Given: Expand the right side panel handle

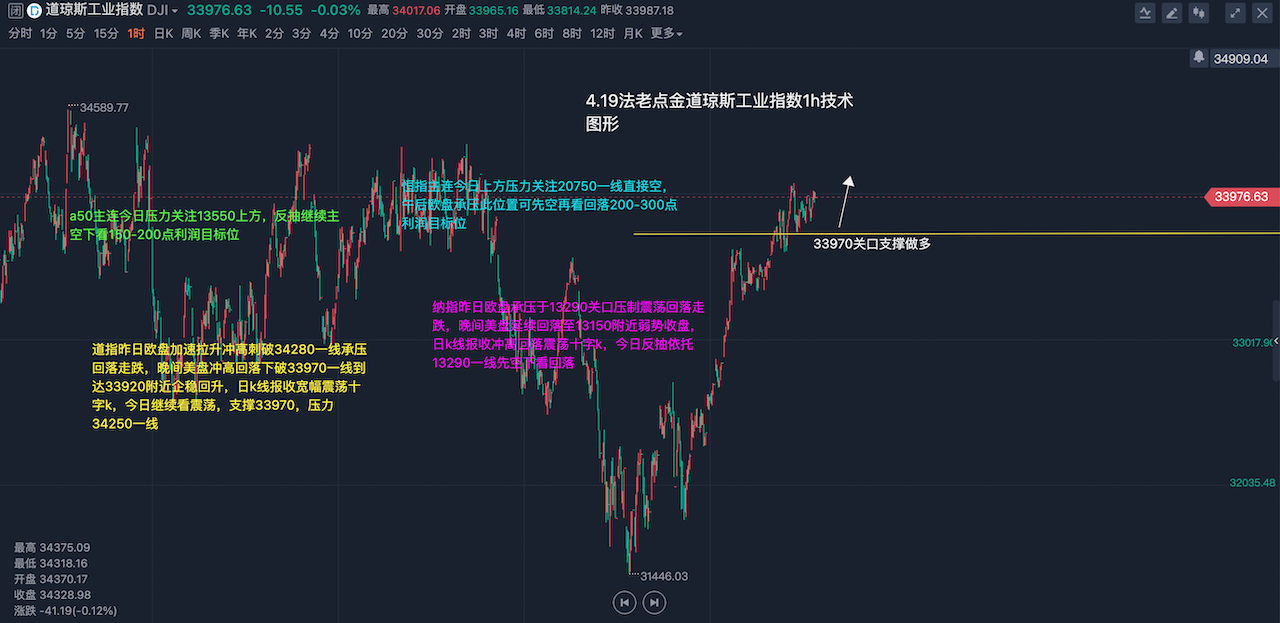Looking at the screenshot, I should click(x=1275, y=341).
